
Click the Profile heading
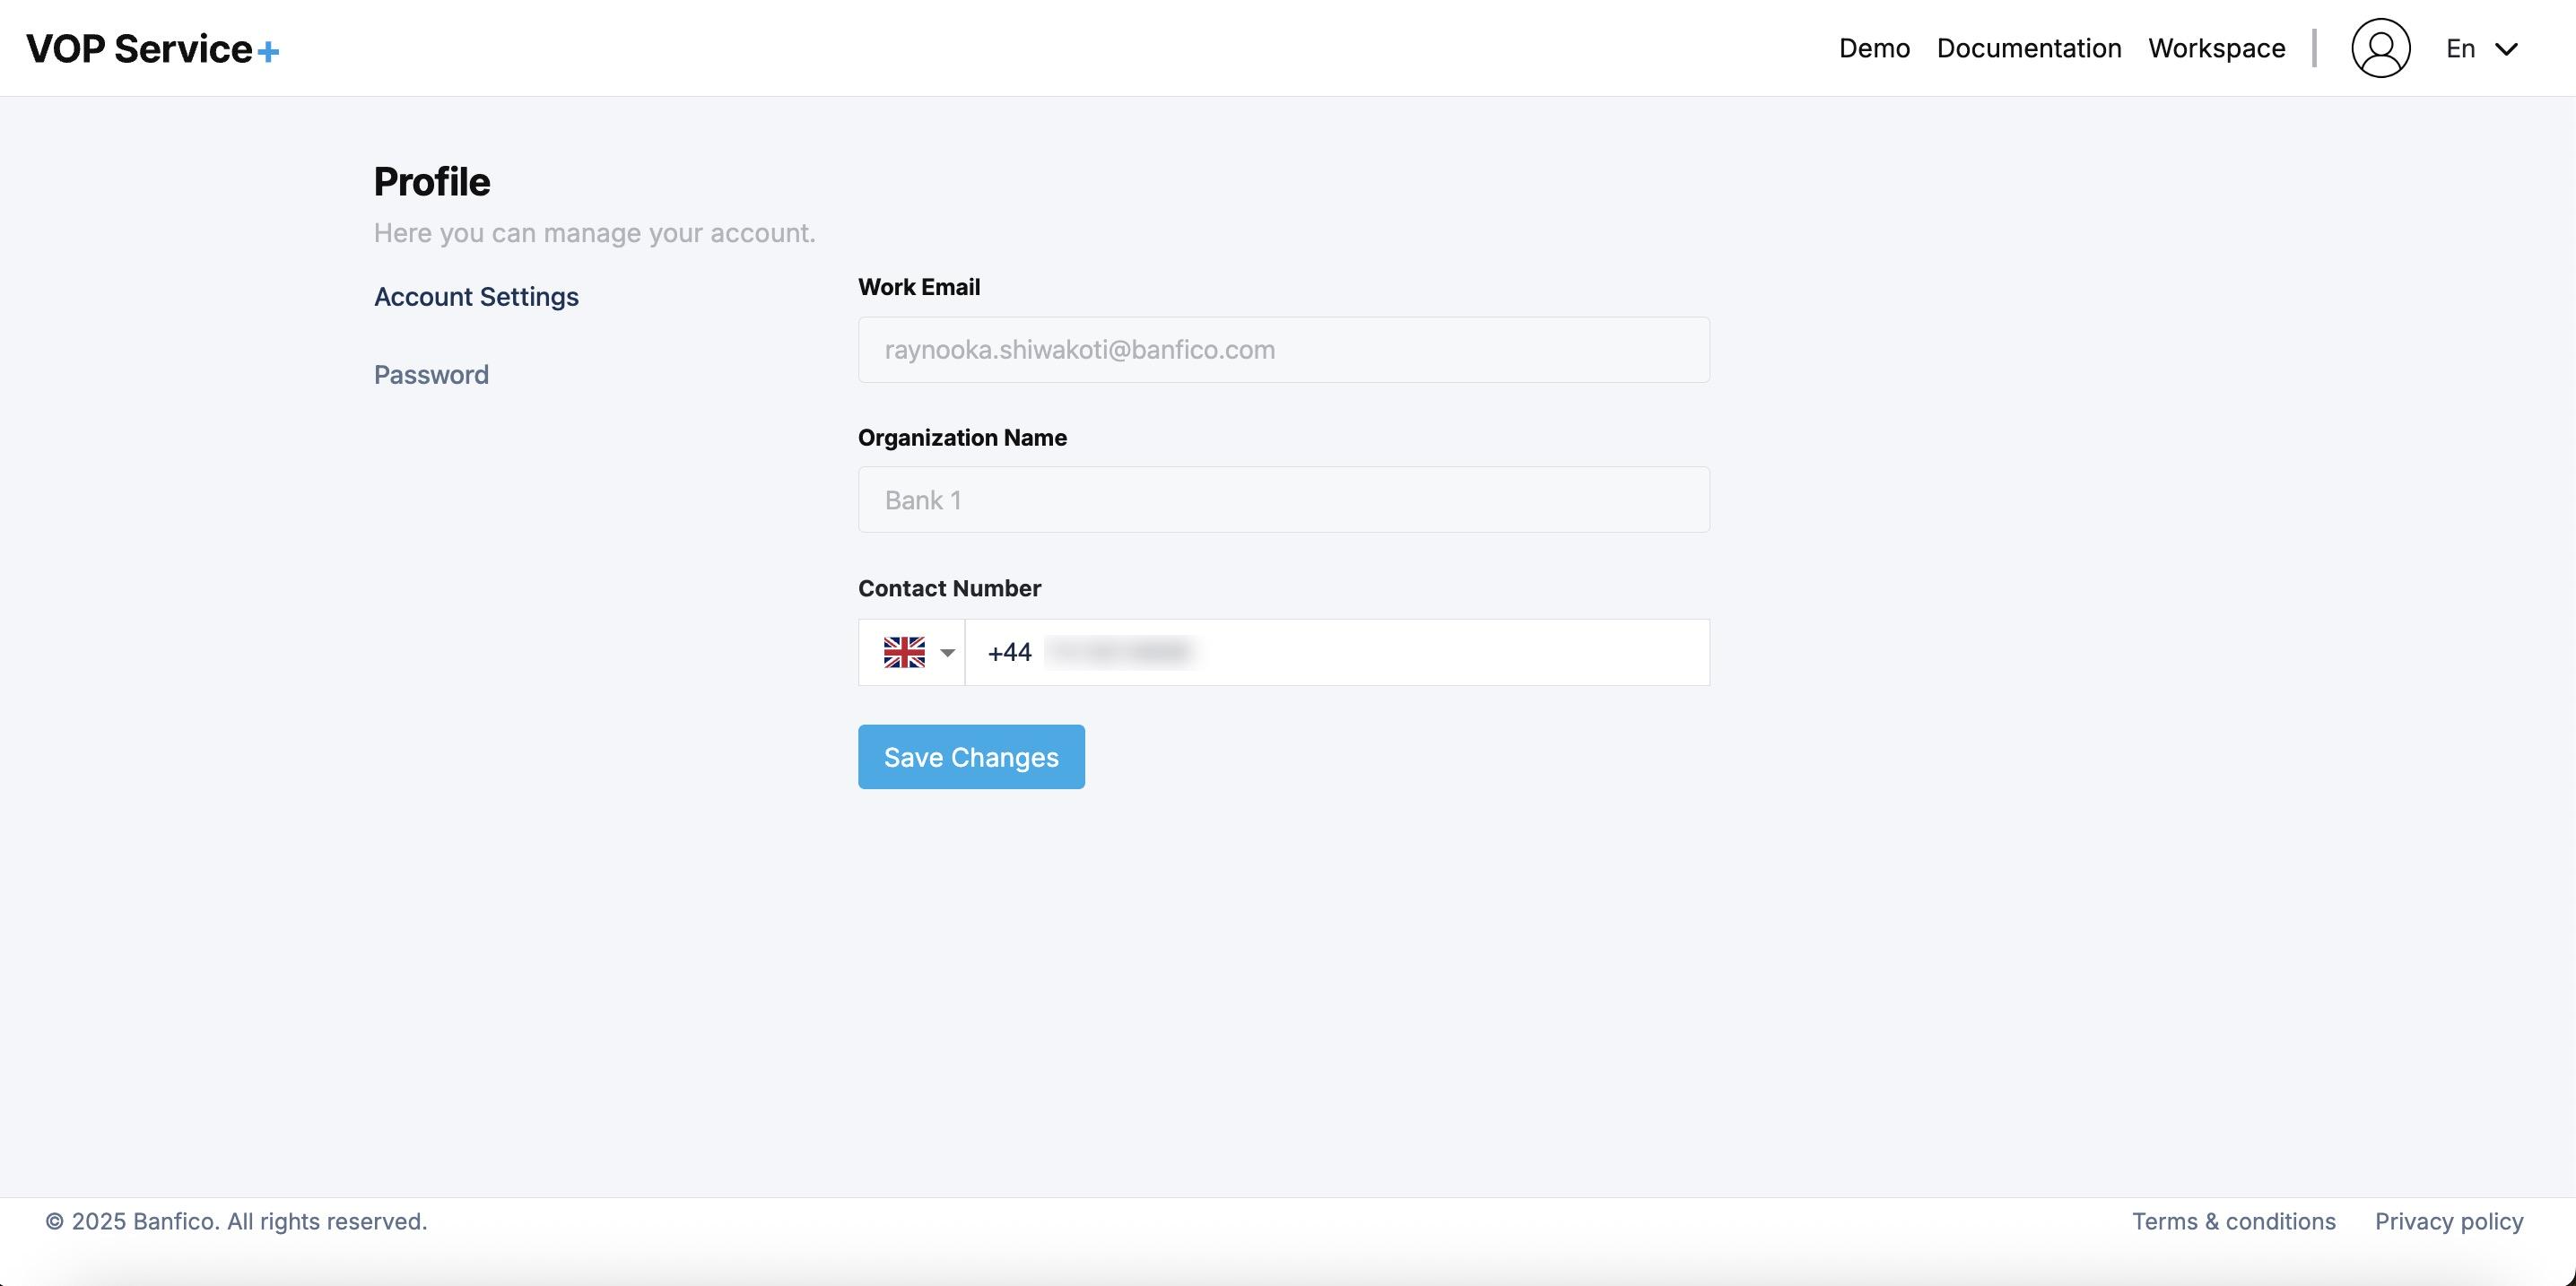pyautogui.click(x=432, y=182)
